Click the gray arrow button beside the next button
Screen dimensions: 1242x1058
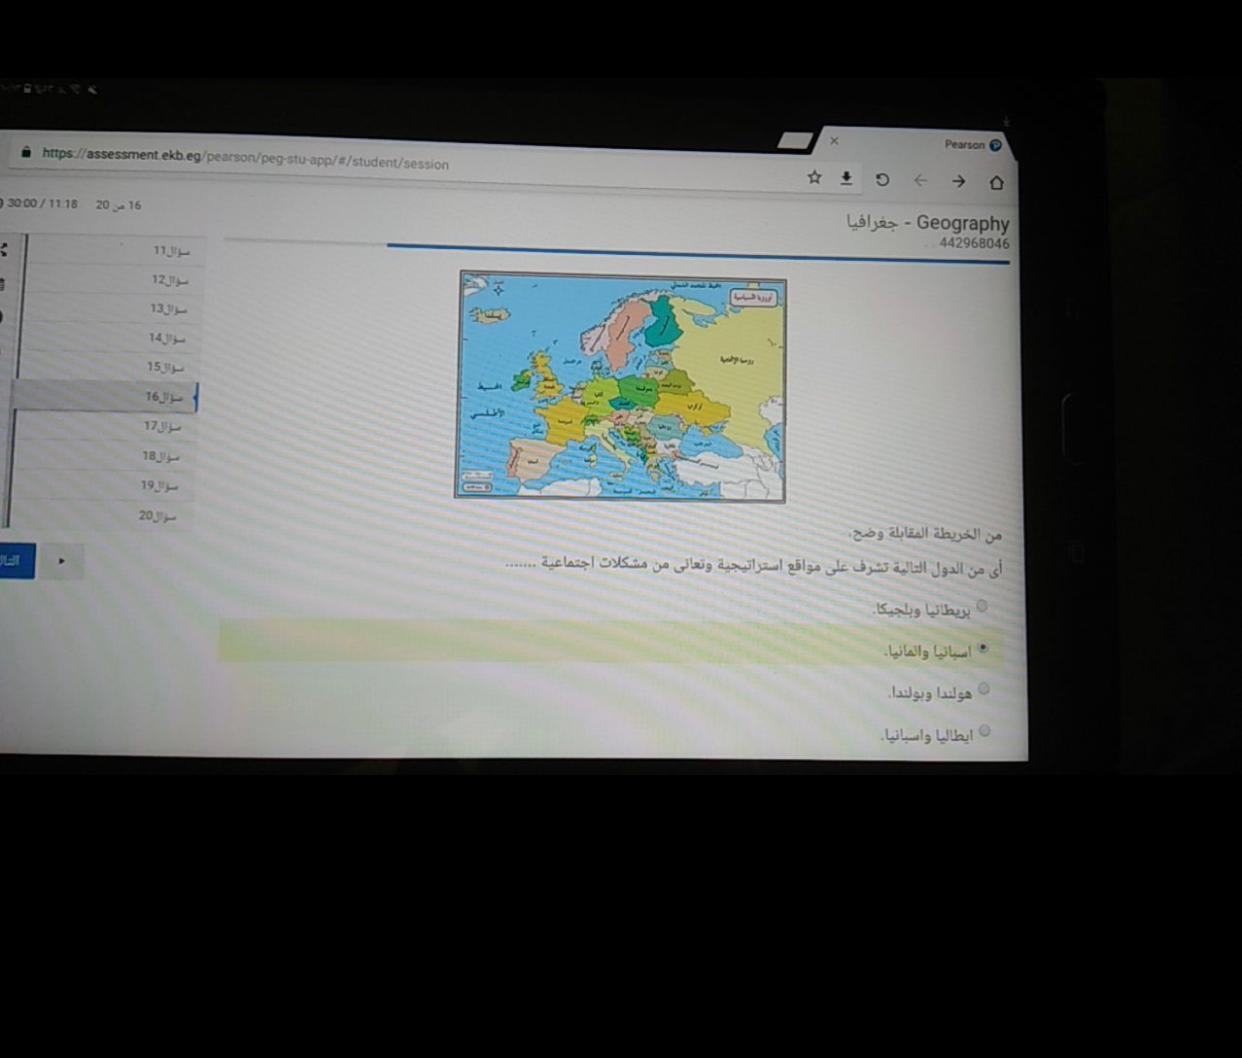click(61, 561)
